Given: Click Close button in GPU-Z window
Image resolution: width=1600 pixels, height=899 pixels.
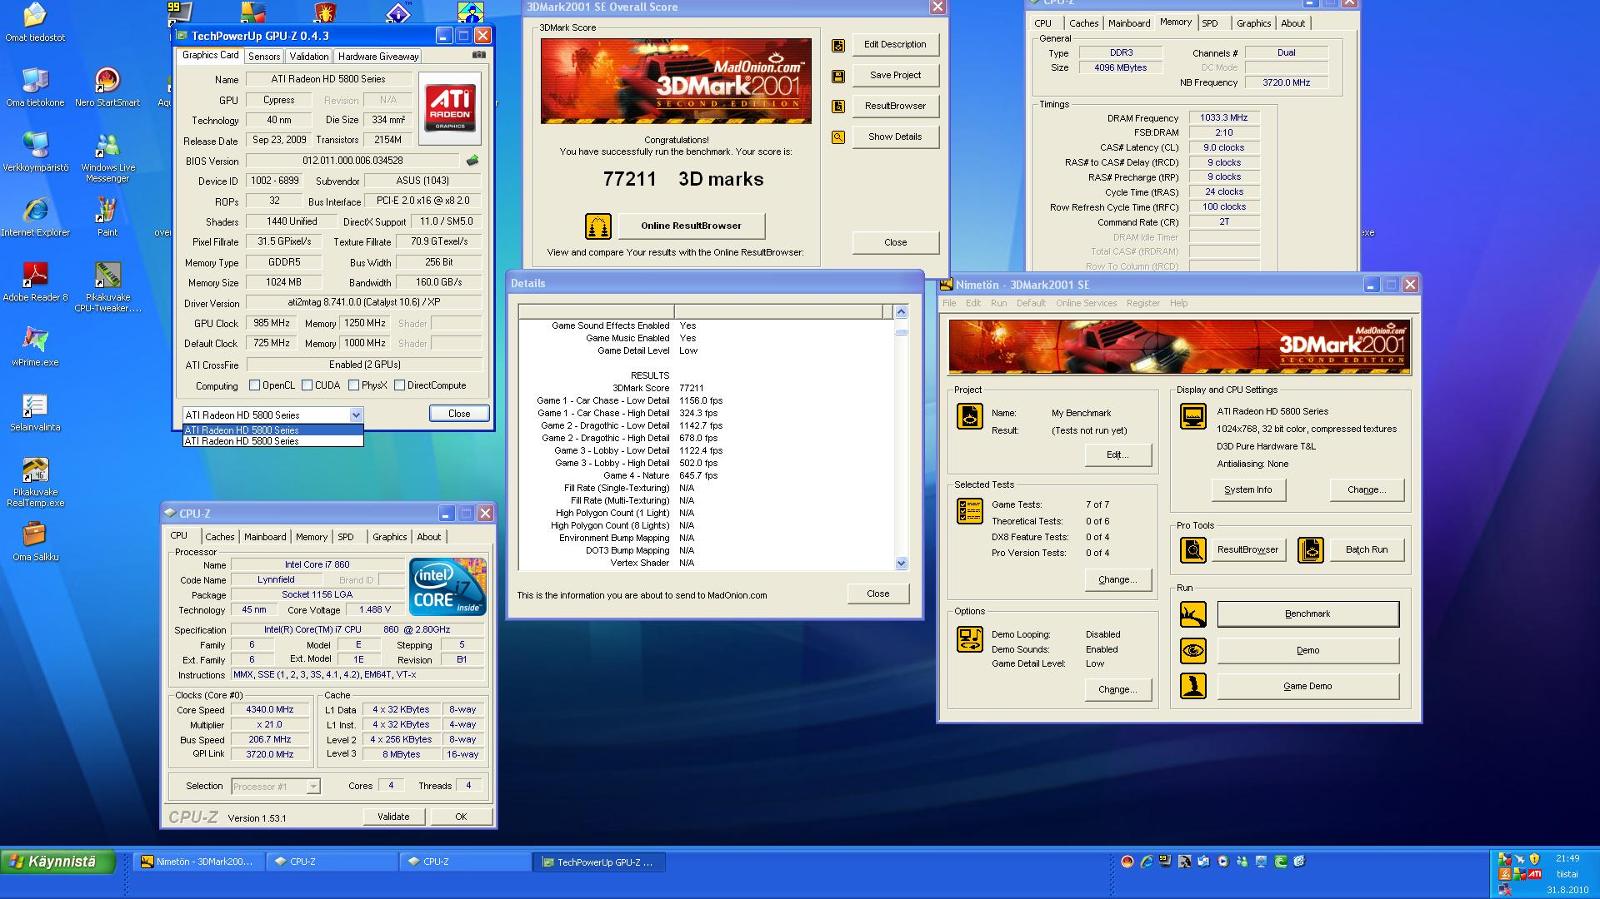Looking at the screenshot, I should tap(459, 413).
